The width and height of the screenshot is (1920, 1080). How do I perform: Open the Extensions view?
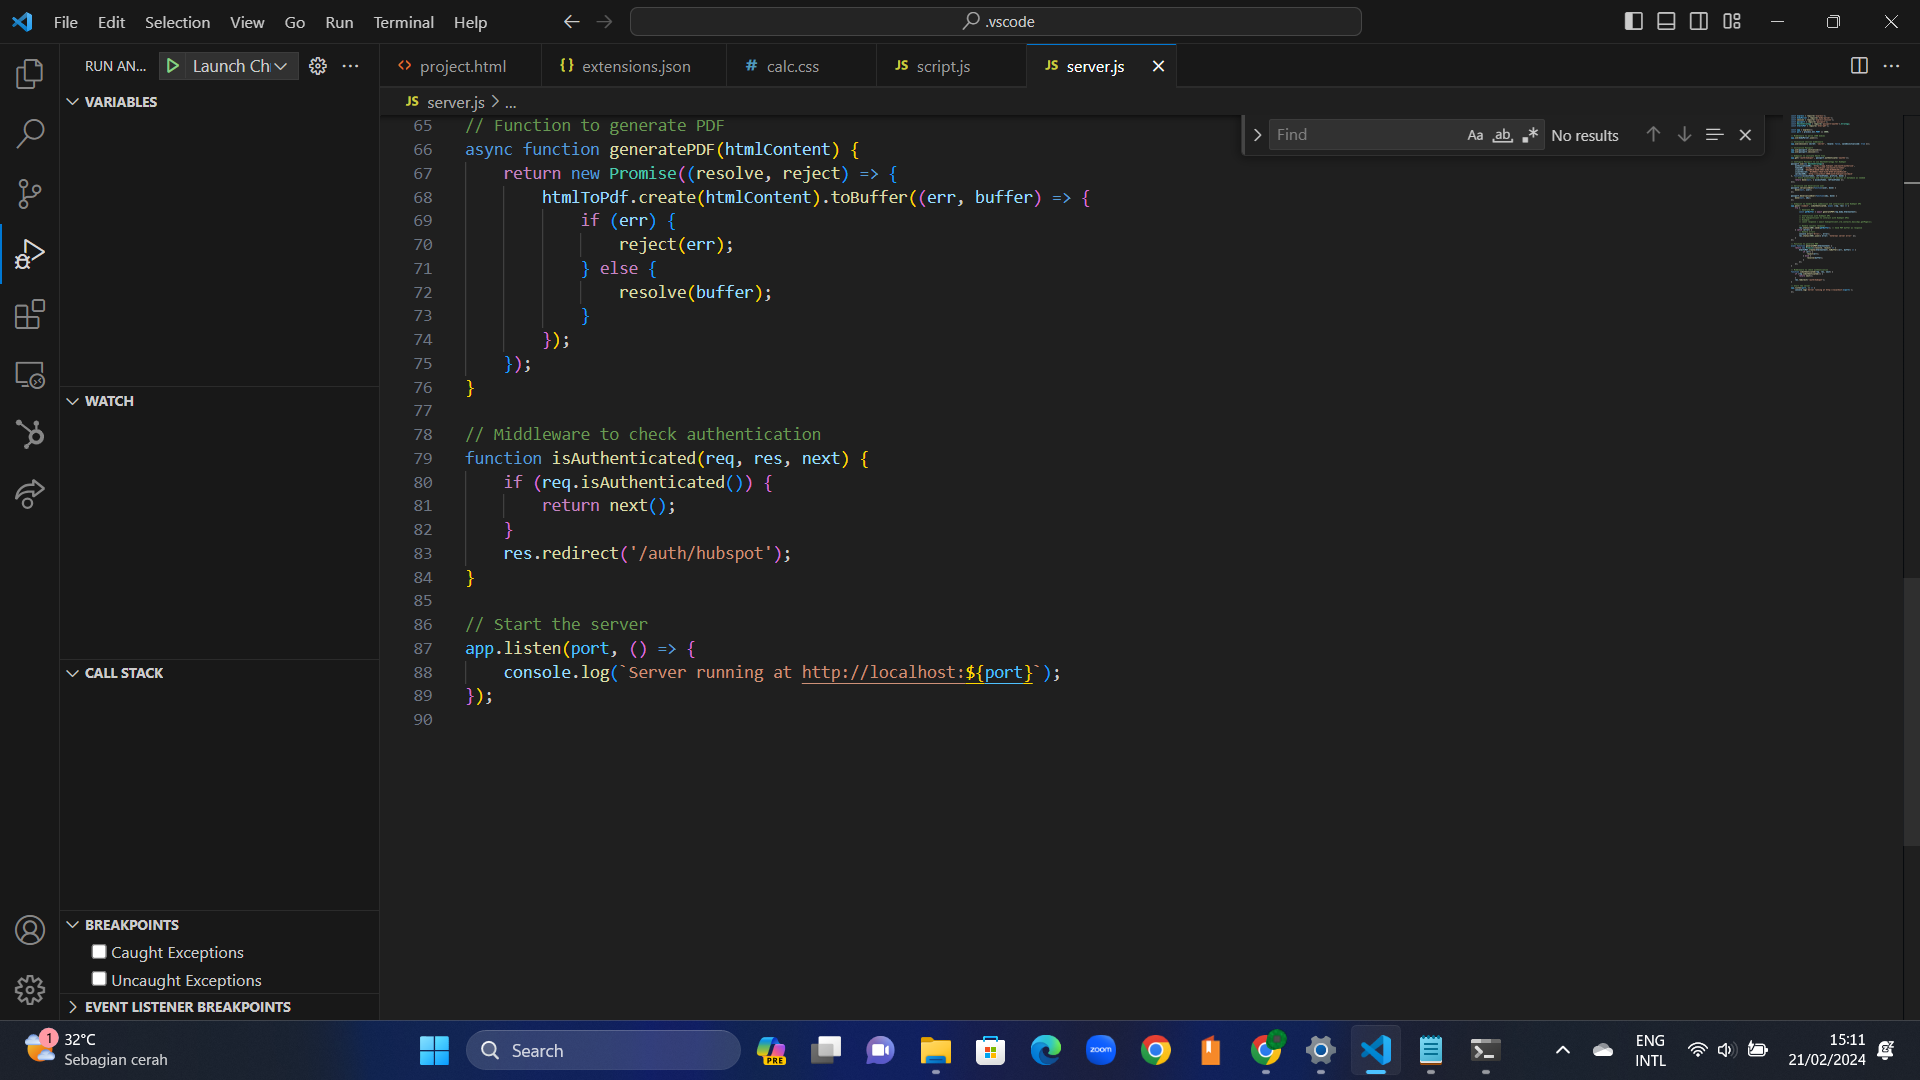tap(30, 314)
